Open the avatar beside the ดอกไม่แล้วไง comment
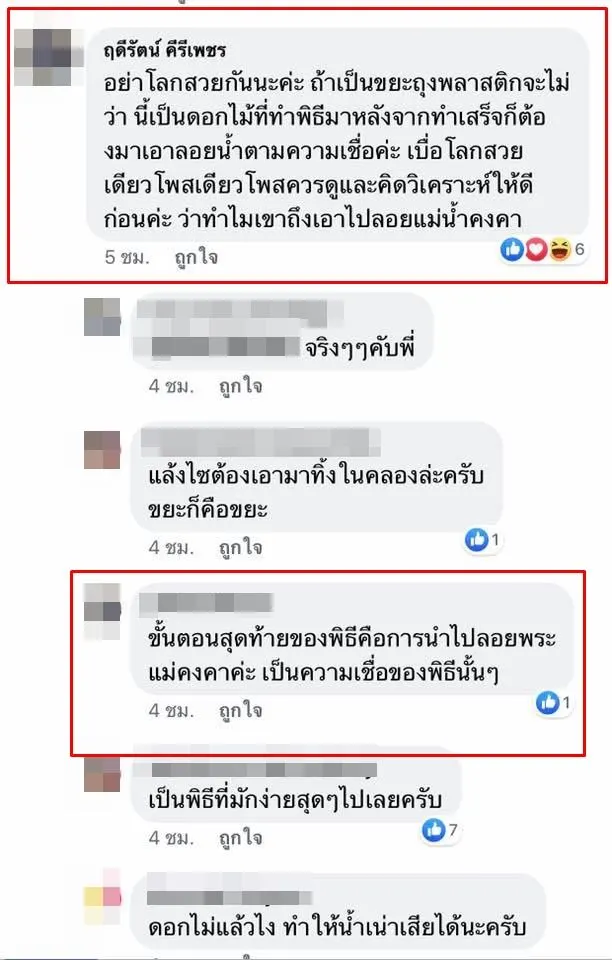 pos(102,897)
